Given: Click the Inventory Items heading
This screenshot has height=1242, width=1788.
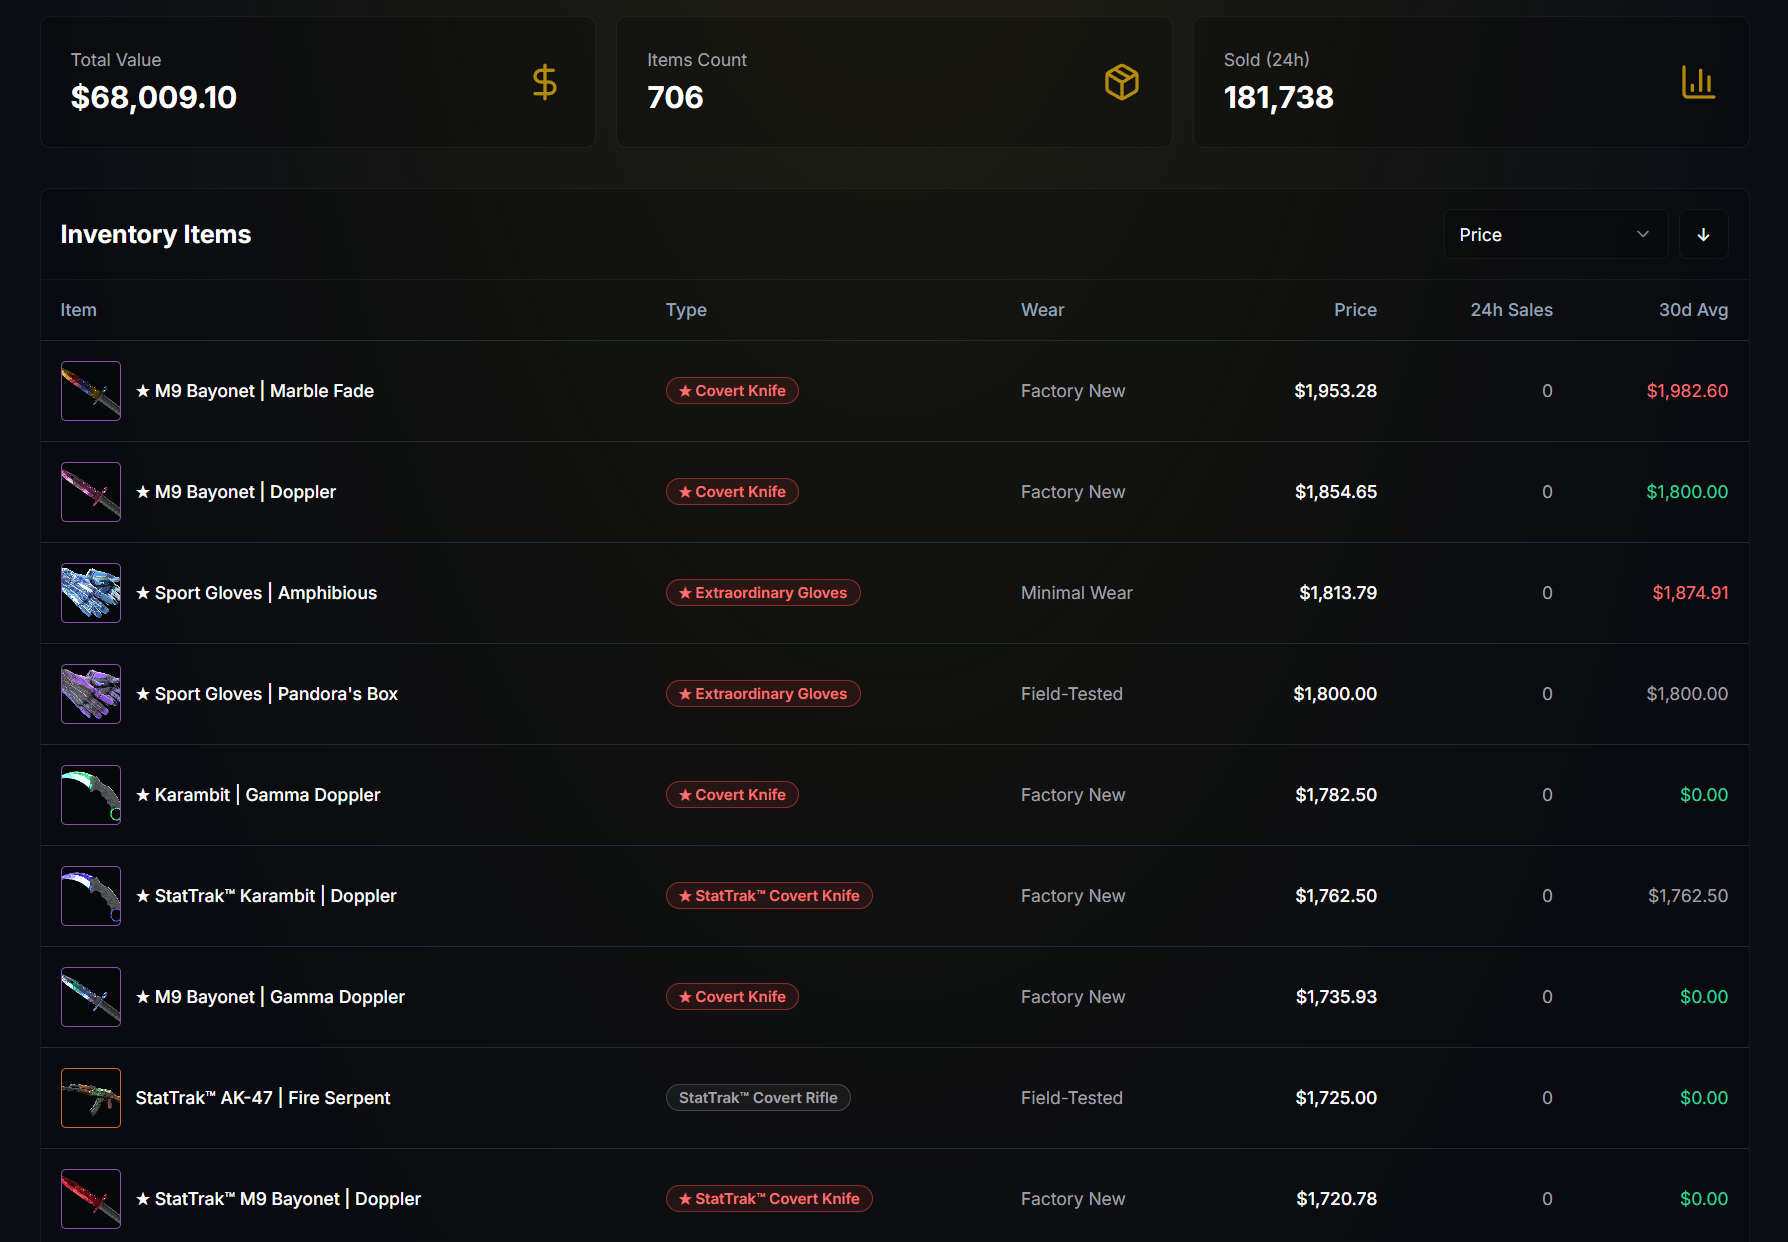Looking at the screenshot, I should 155,234.
